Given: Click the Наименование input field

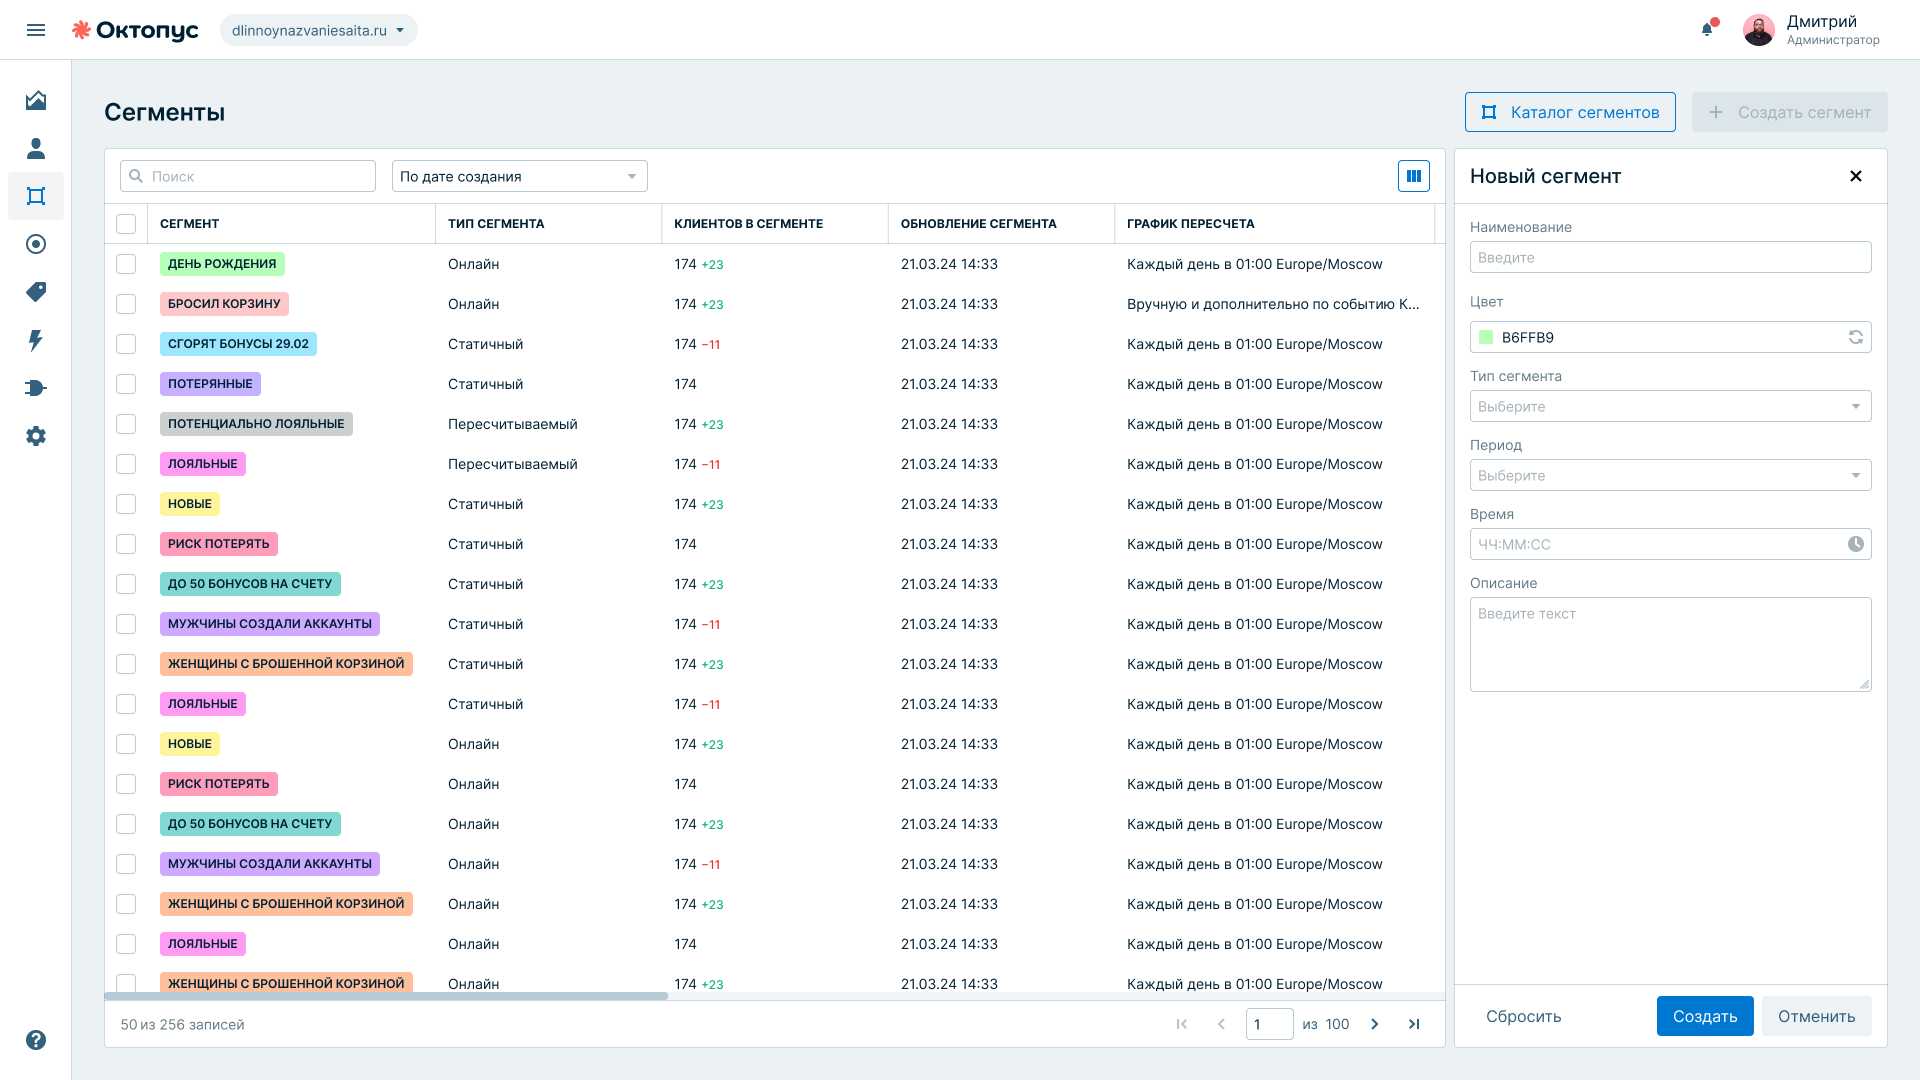Looking at the screenshot, I should pos(1670,257).
